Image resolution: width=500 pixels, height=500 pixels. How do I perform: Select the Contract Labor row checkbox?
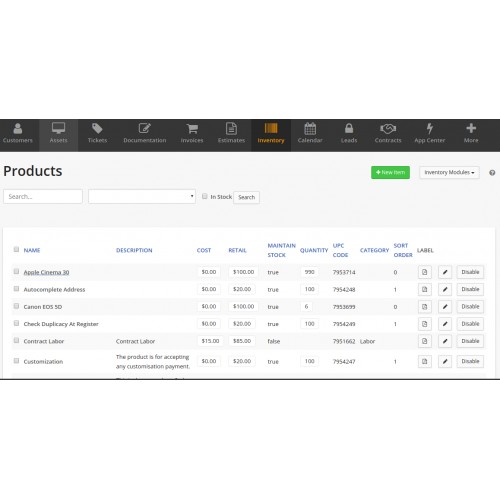click(x=16, y=340)
